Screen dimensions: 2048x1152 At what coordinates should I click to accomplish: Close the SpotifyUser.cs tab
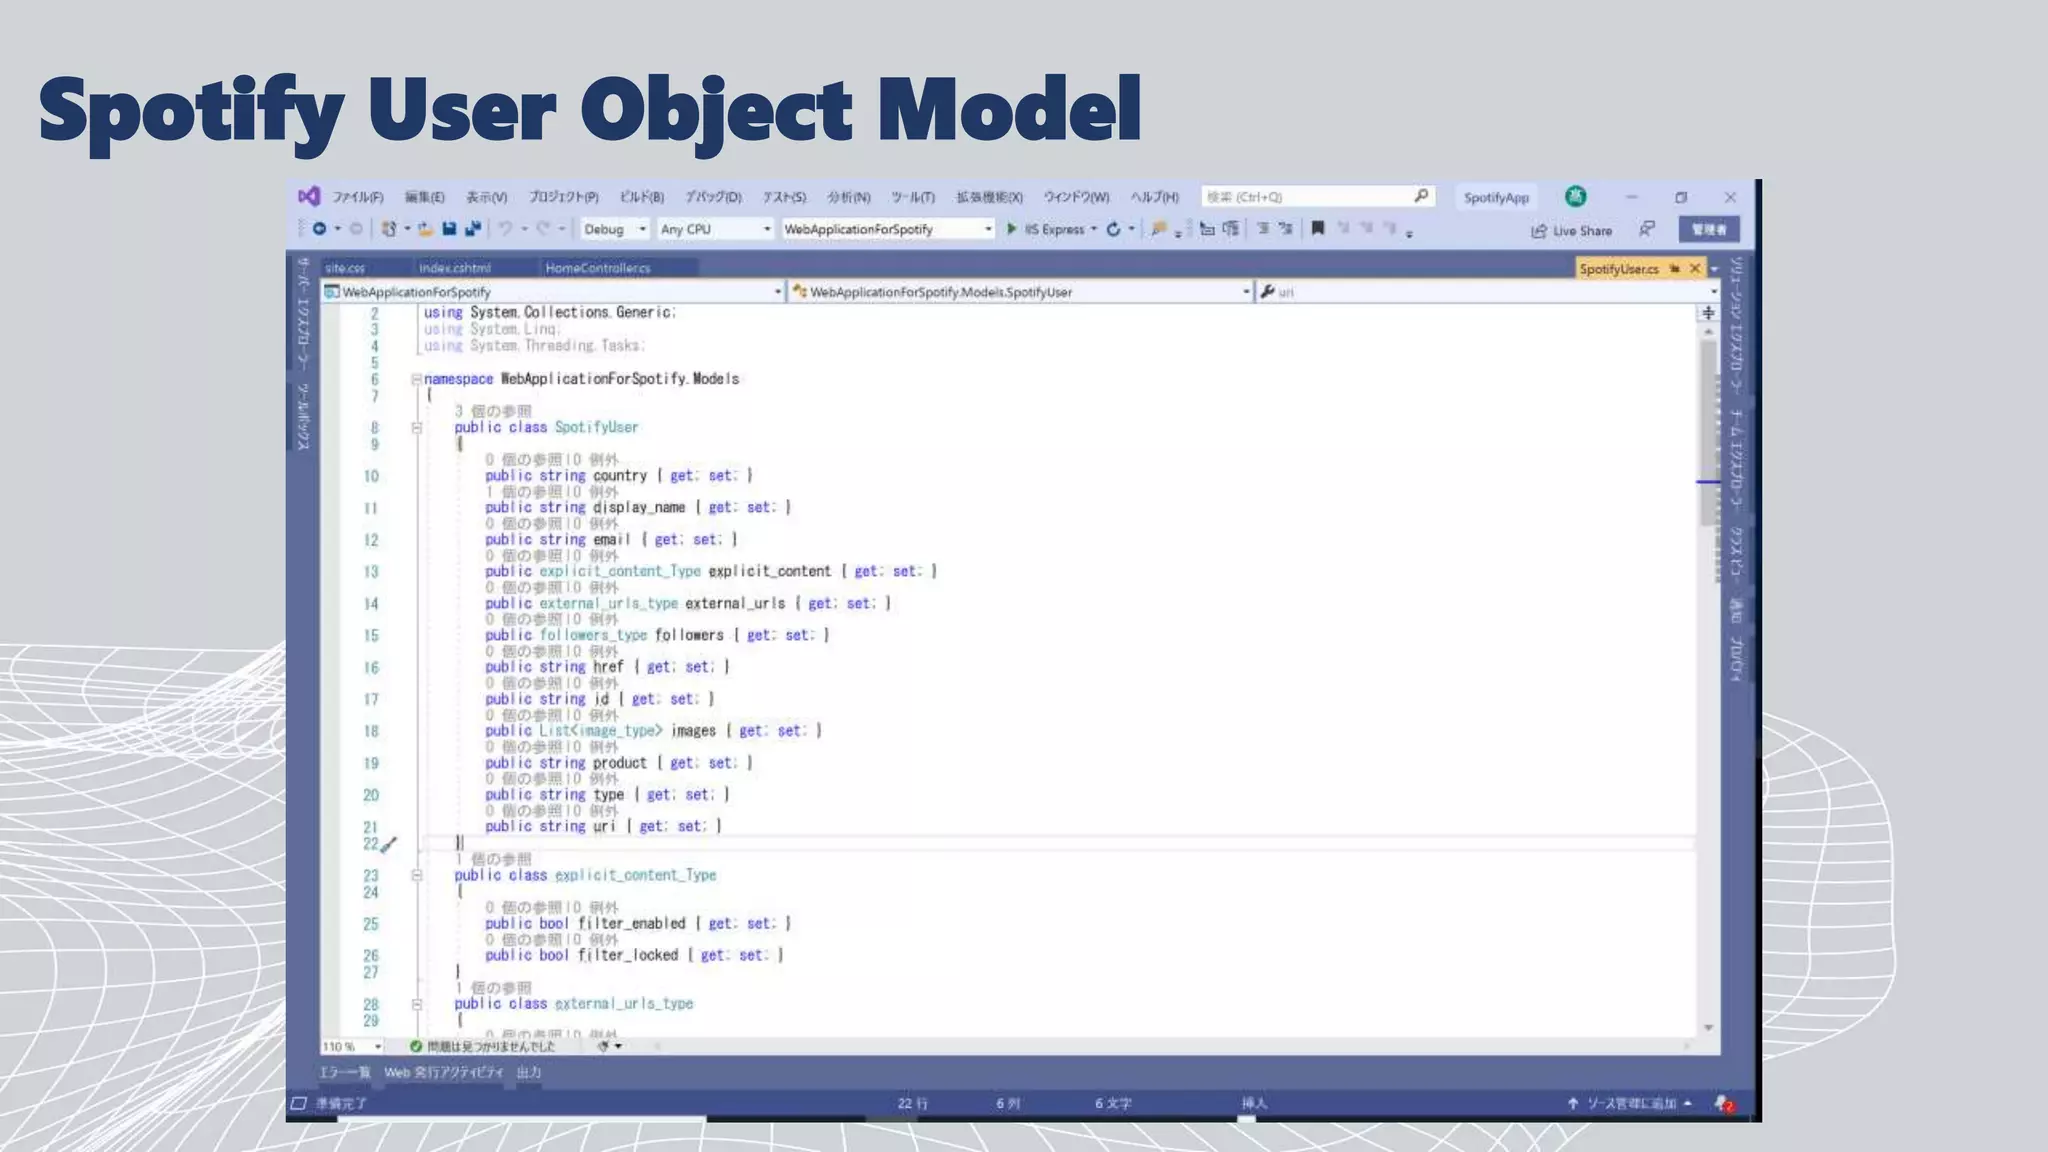1695,268
